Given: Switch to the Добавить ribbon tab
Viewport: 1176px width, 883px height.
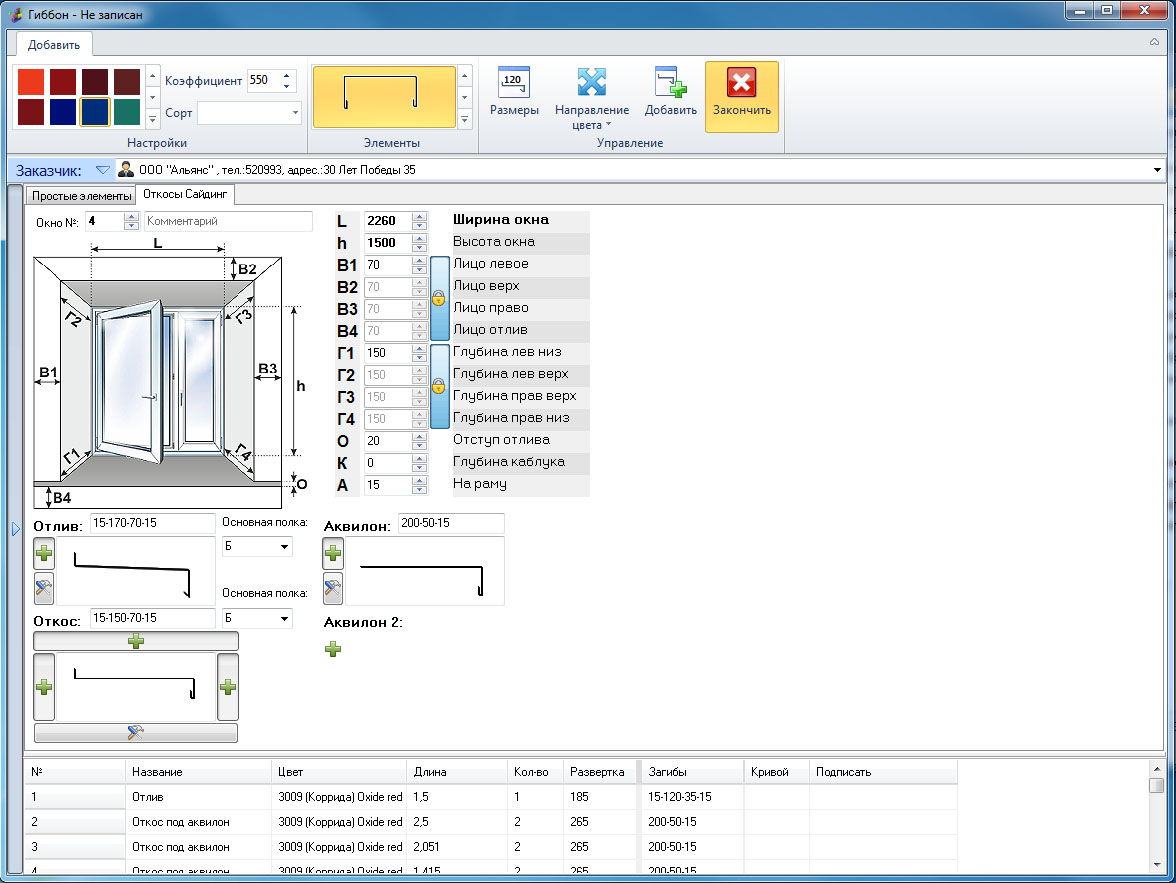Looking at the screenshot, I should (x=54, y=45).
